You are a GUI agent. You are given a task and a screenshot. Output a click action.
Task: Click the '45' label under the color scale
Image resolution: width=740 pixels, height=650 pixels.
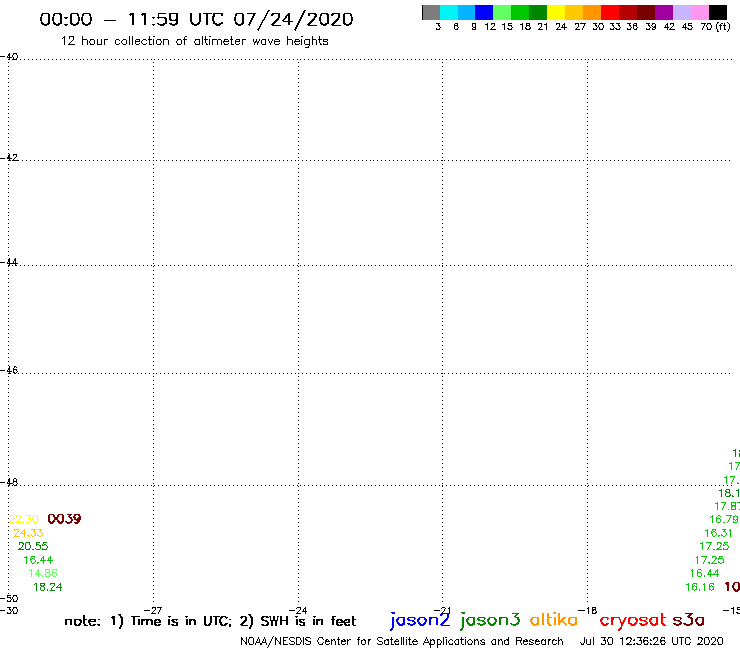coord(687,27)
